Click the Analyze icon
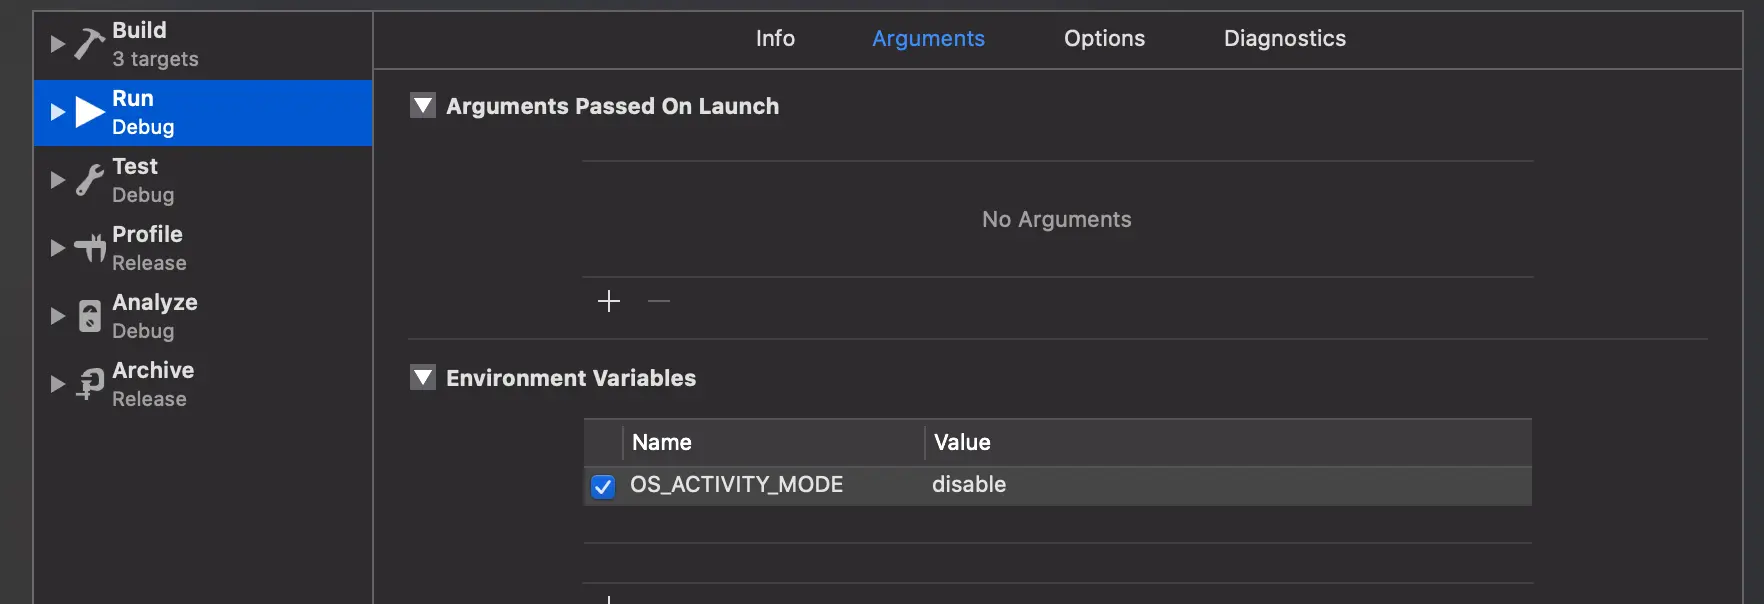 pyautogui.click(x=90, y=316)
